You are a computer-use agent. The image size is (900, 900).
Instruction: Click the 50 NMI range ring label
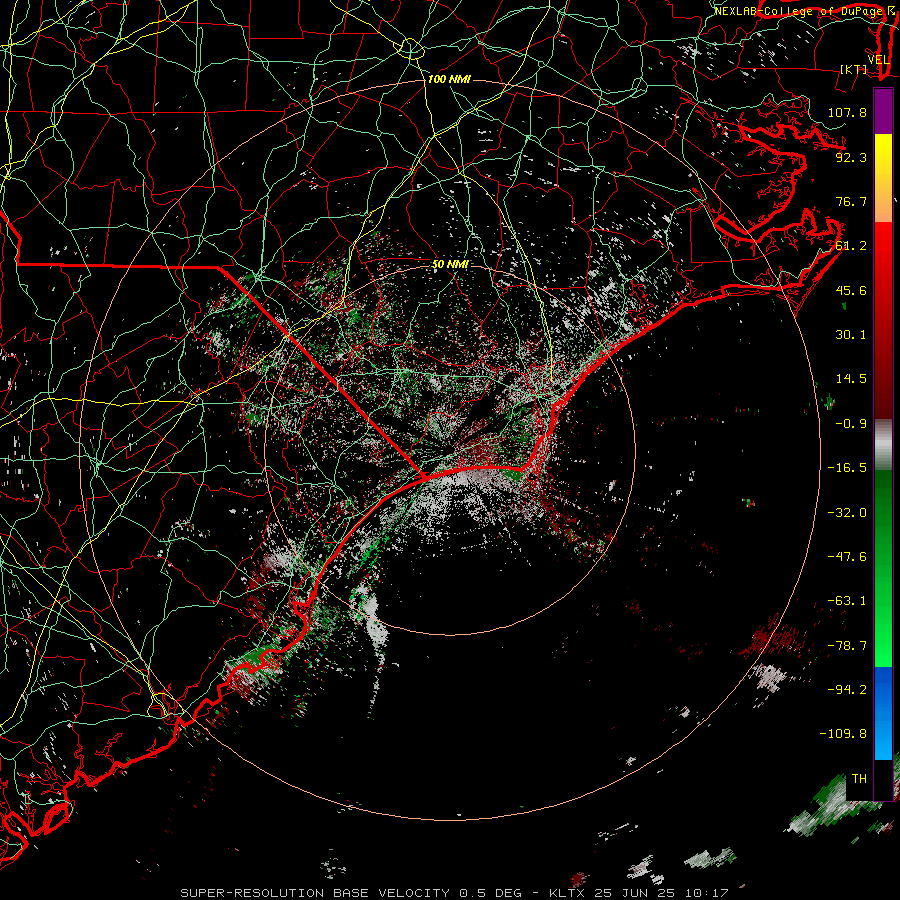[x=450, y=265]
